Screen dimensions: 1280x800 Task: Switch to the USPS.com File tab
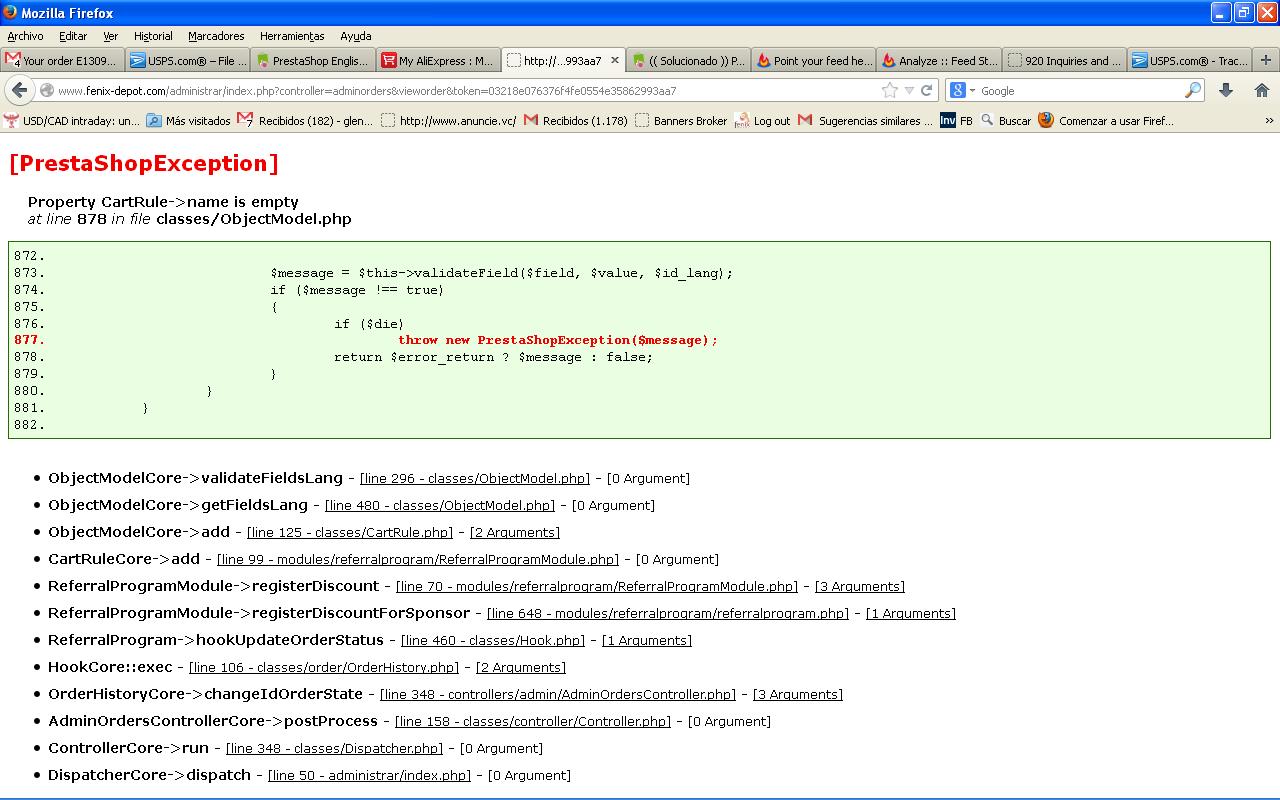click(x=189, y=60)
